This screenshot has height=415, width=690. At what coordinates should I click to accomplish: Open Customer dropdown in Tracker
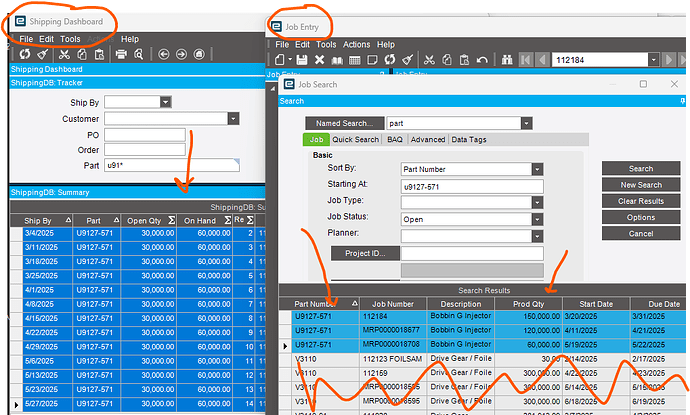pos(233,118)
